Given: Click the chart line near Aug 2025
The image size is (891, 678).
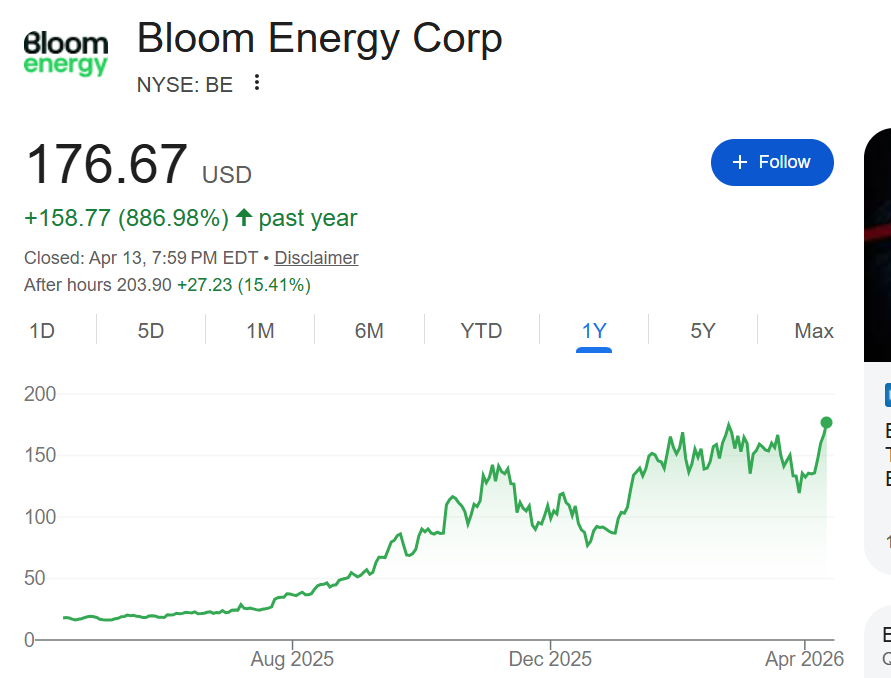Looking at the screenshot, I should [x=292, y=596].
